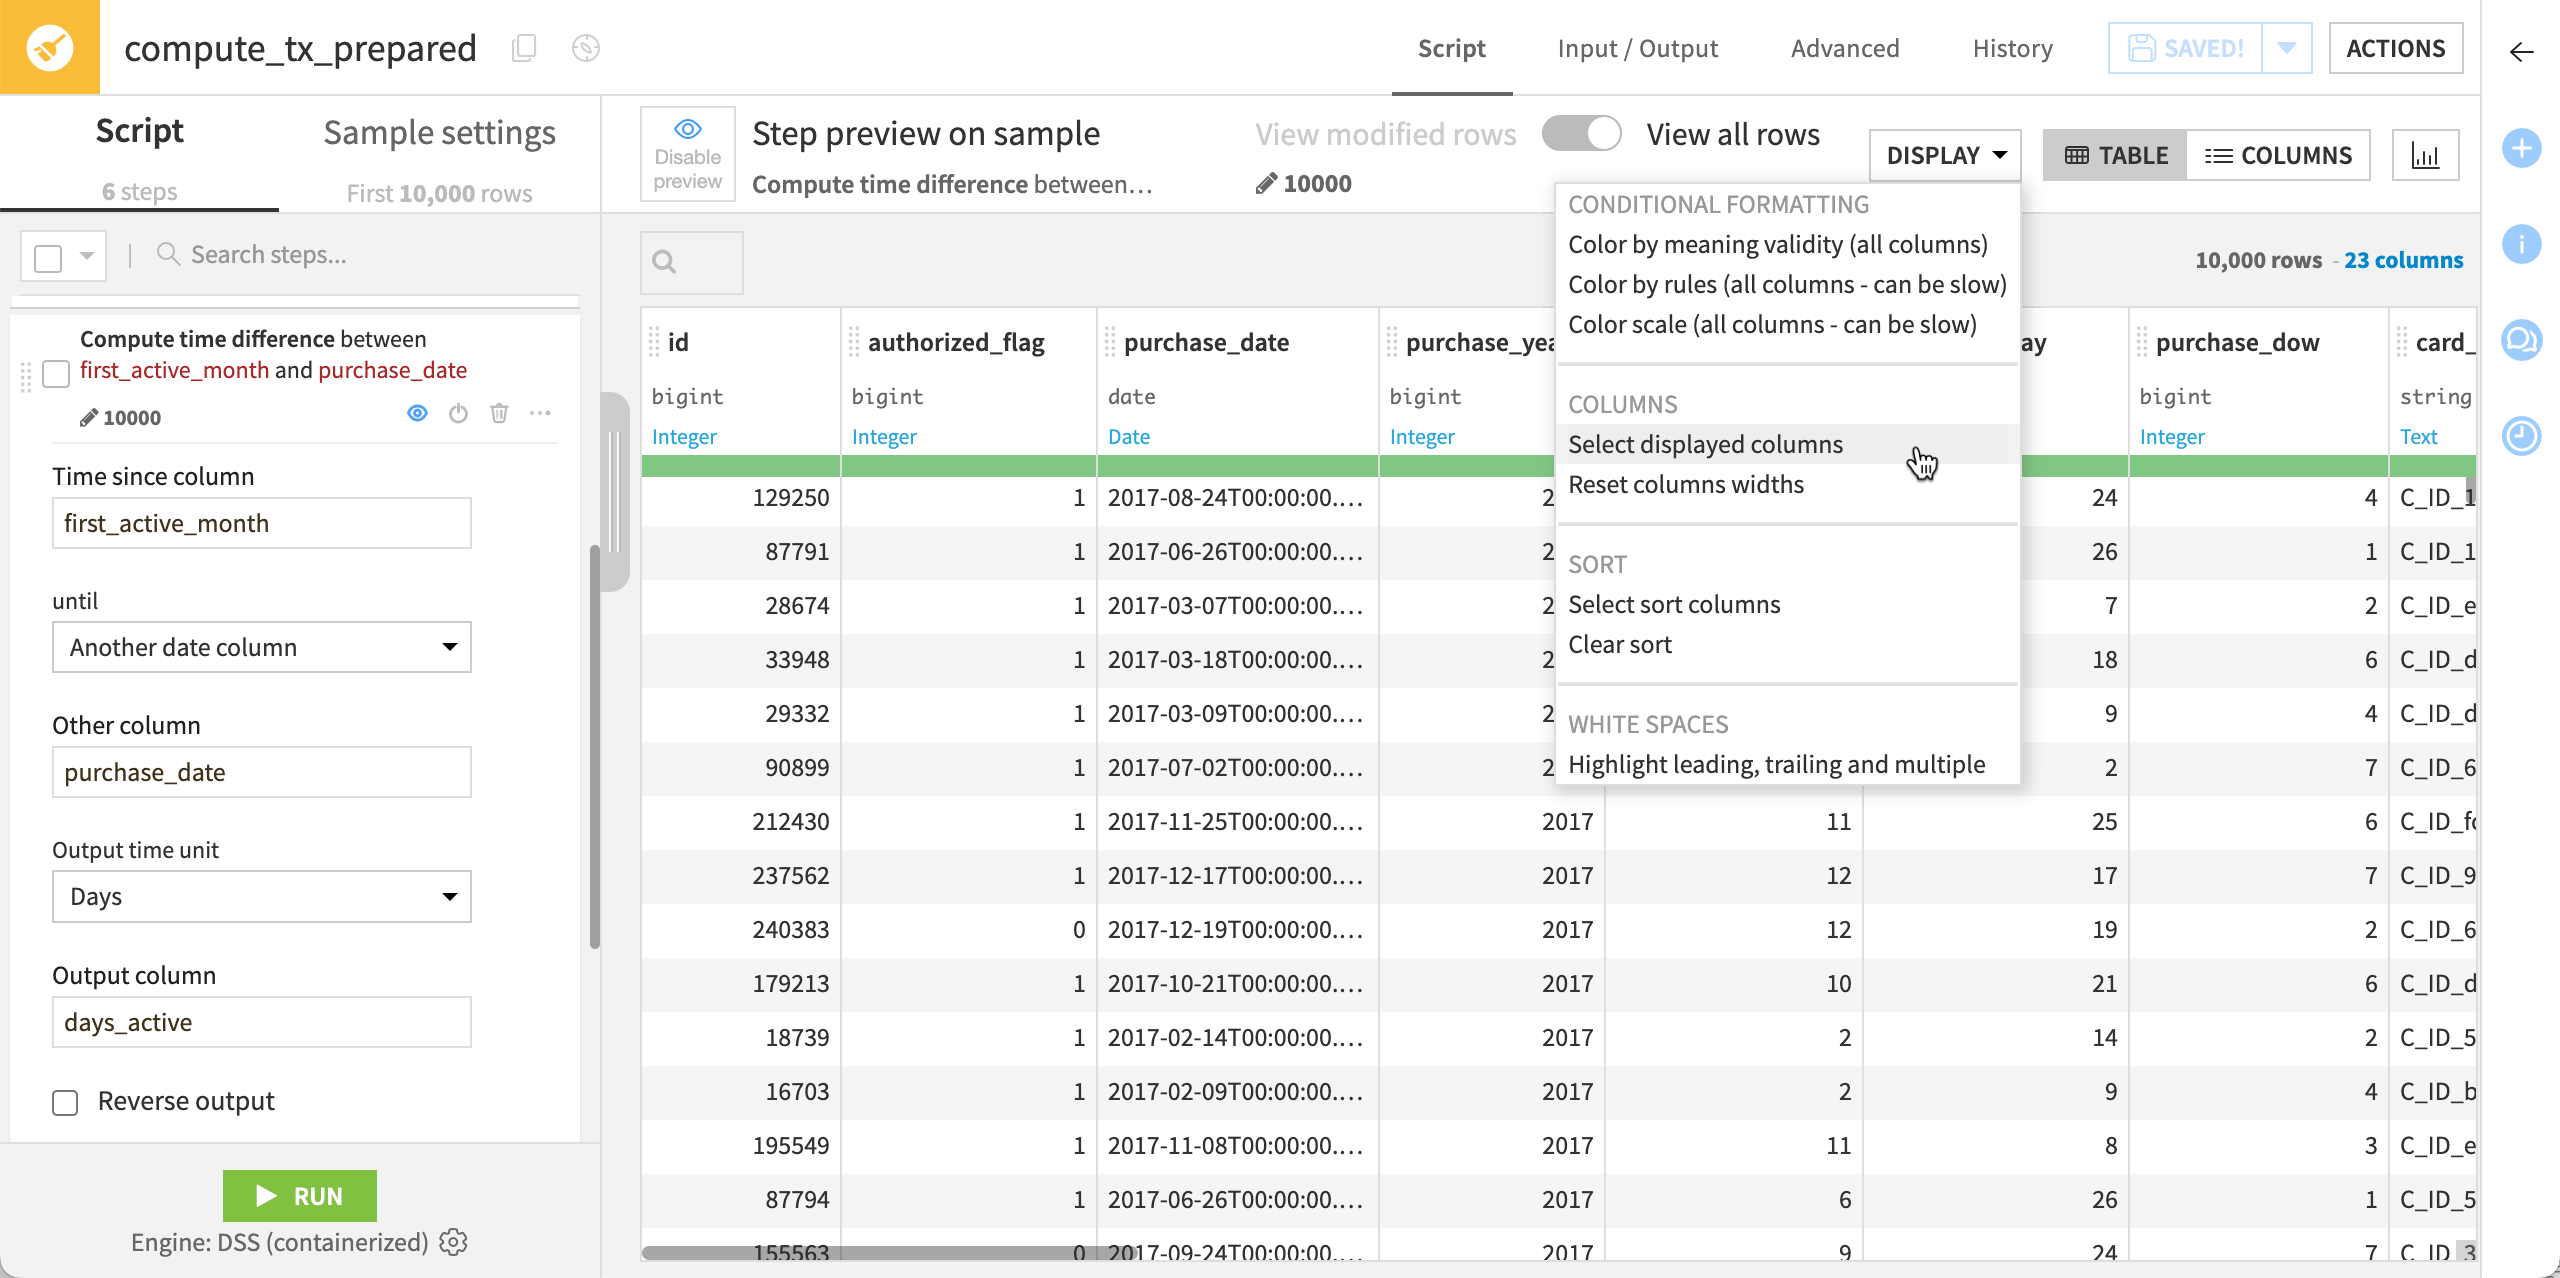This screenshot has width=2560, height=1278.
Task: Check the Reverse output checkbox
Action: coord(64,1101)
